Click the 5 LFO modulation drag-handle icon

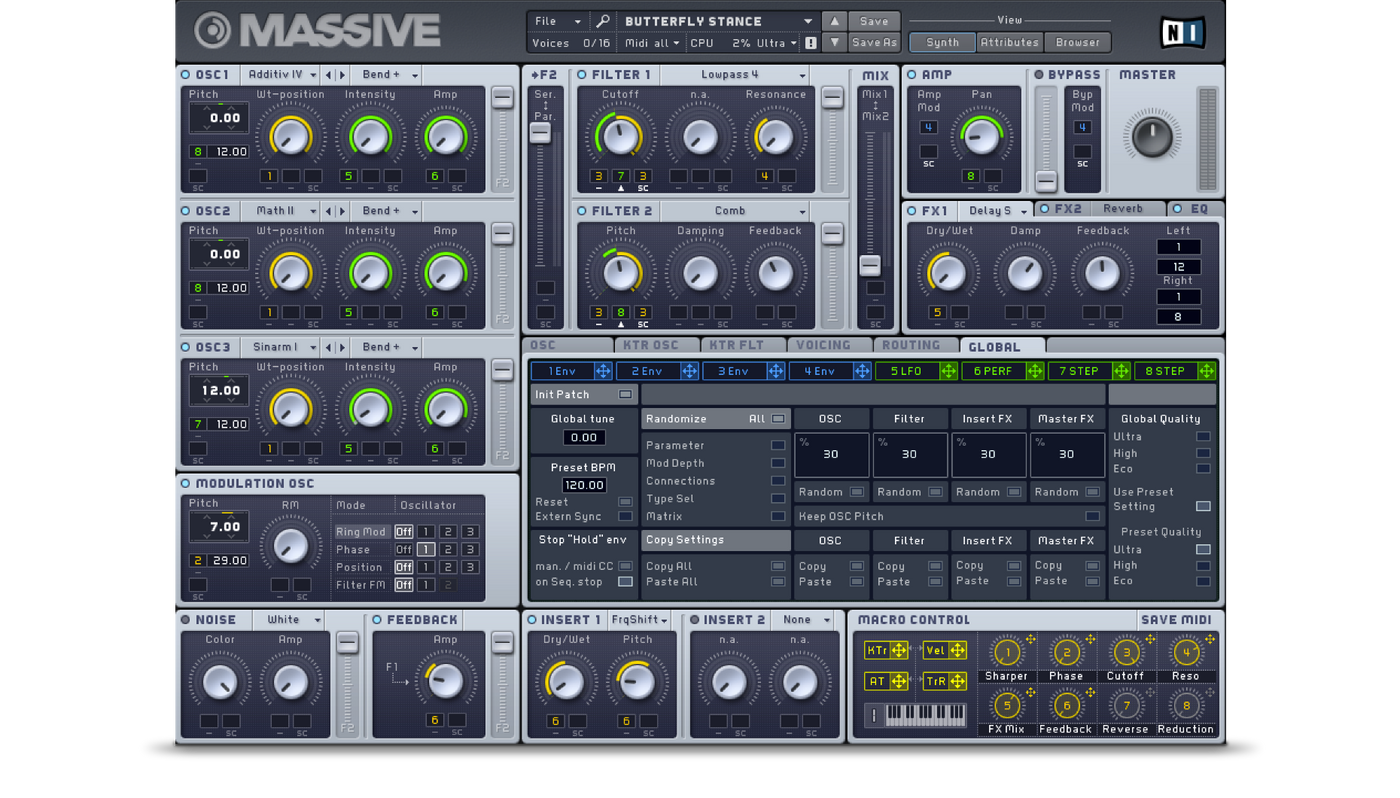click(948, 371)
